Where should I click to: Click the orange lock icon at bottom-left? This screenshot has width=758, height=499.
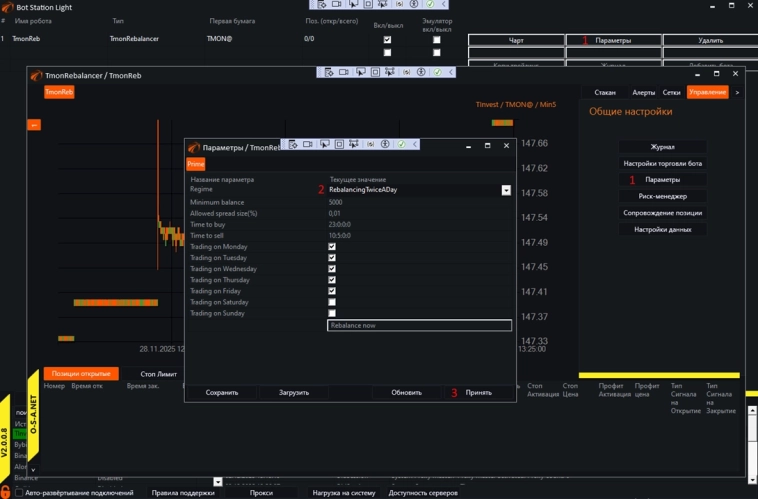pos(7,491)
